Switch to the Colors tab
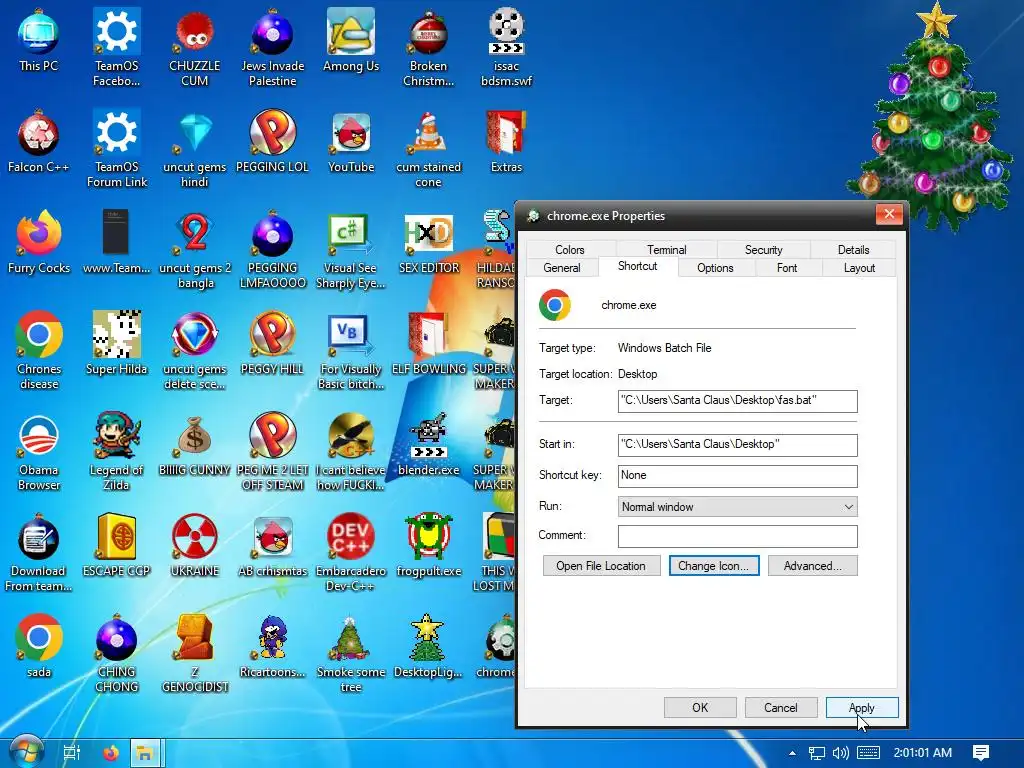 [x=569, y=249]
